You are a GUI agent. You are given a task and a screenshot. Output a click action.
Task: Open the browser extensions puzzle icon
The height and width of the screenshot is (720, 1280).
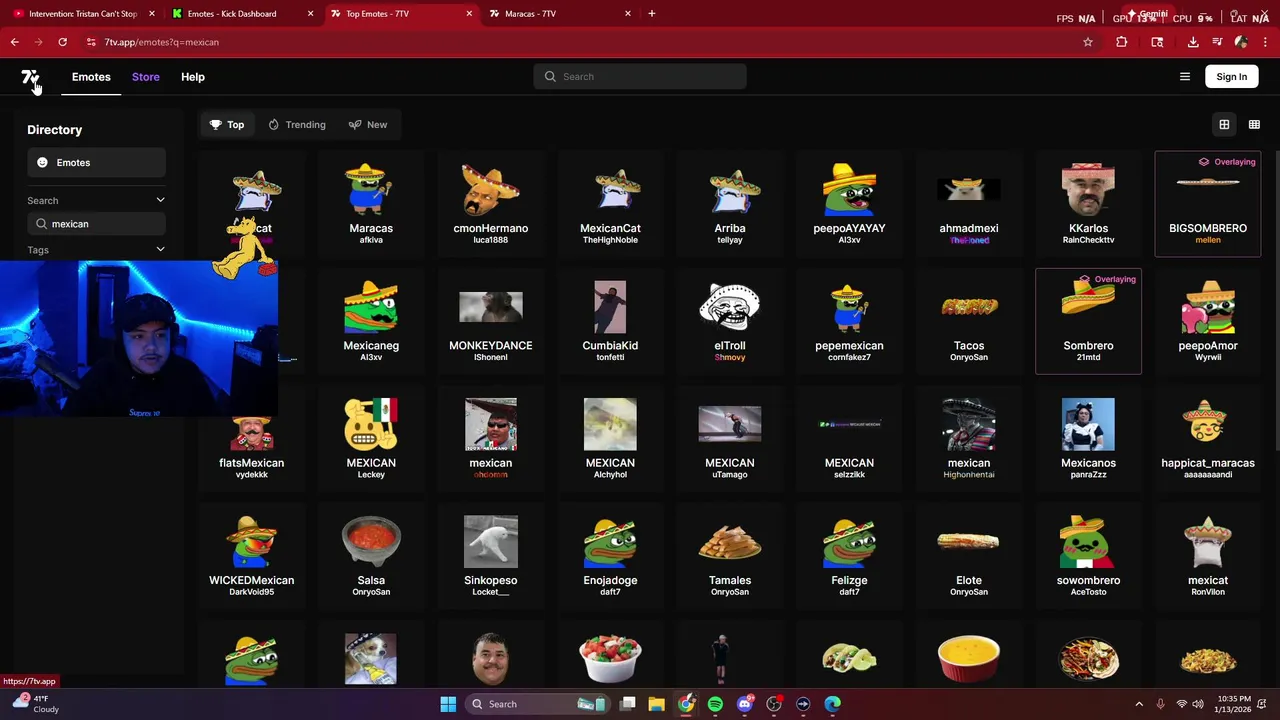click(1122, 42)
